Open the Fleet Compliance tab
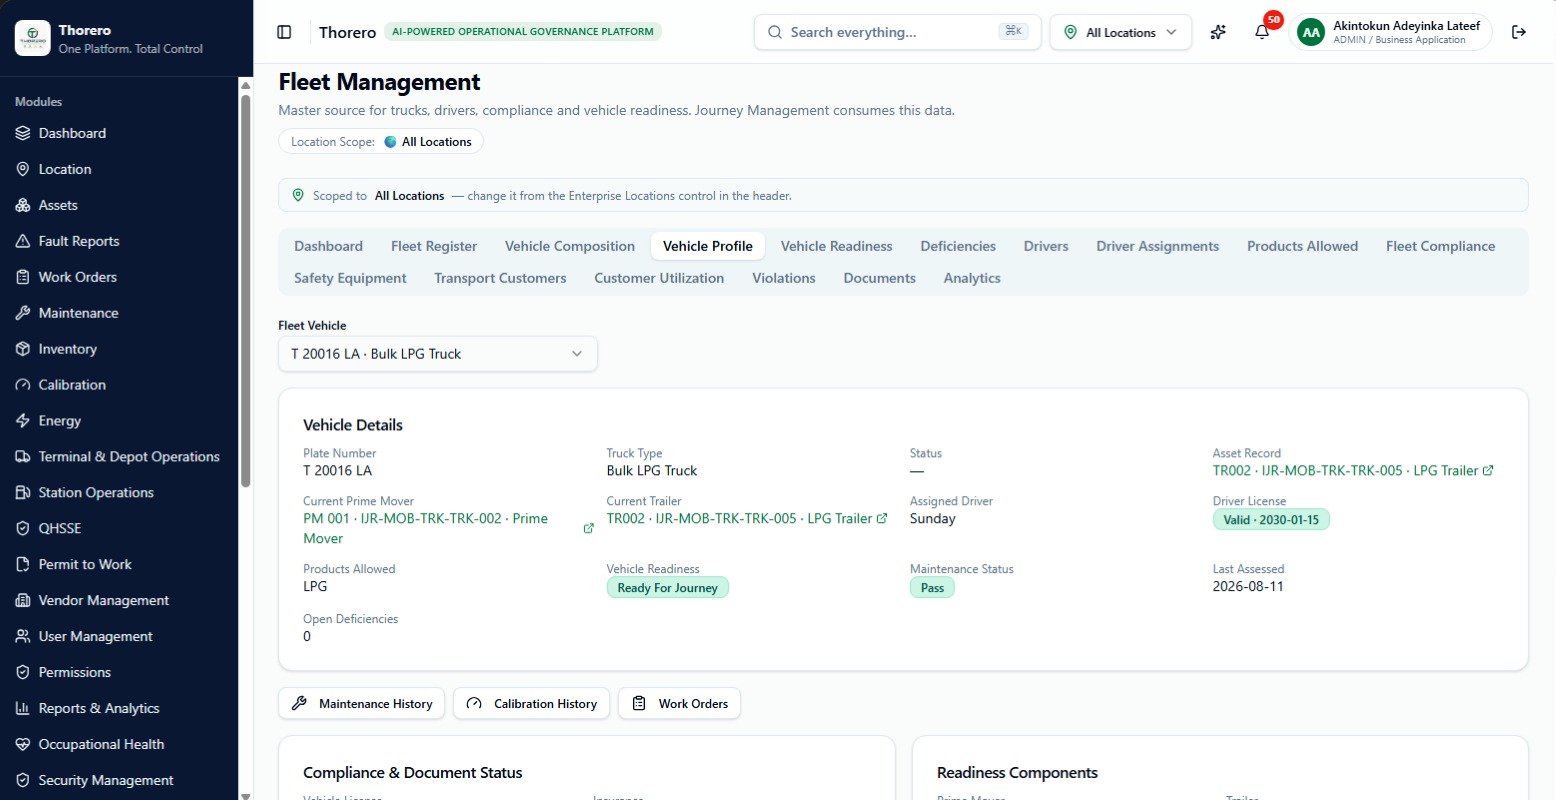The width and height of the screenshot is (1556, 800). [x=1441, y=246]
